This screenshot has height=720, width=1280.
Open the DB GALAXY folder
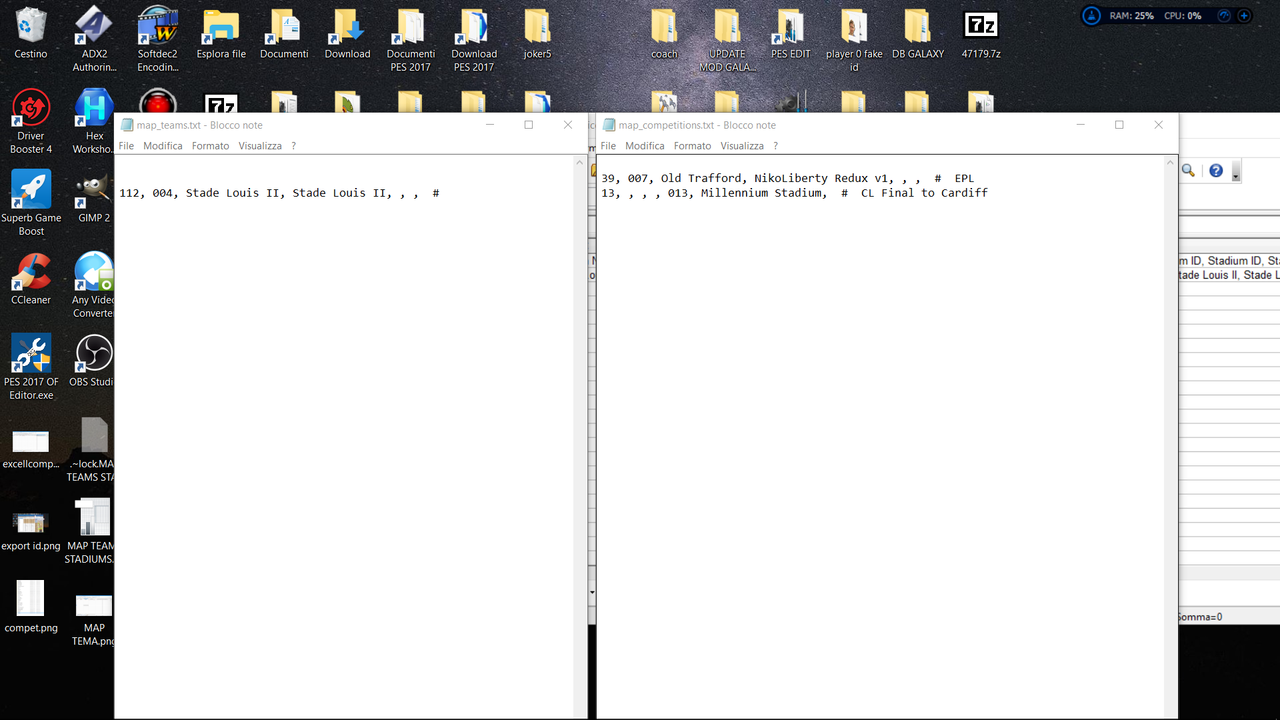click(918, 33)
